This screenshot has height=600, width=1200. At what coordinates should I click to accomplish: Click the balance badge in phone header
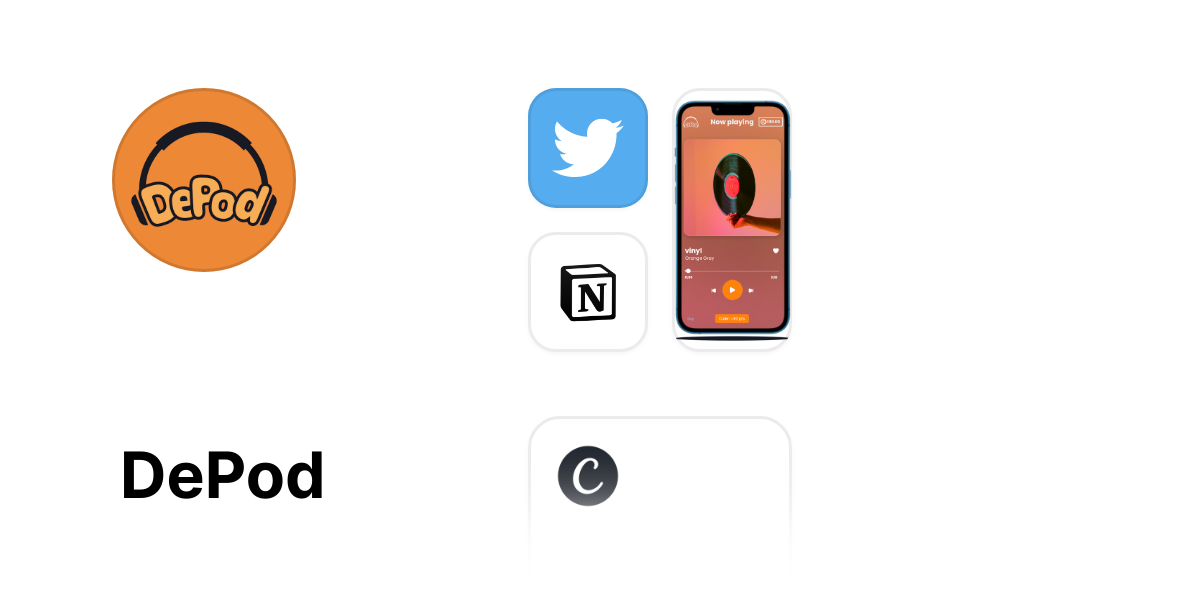coord(770,122)
